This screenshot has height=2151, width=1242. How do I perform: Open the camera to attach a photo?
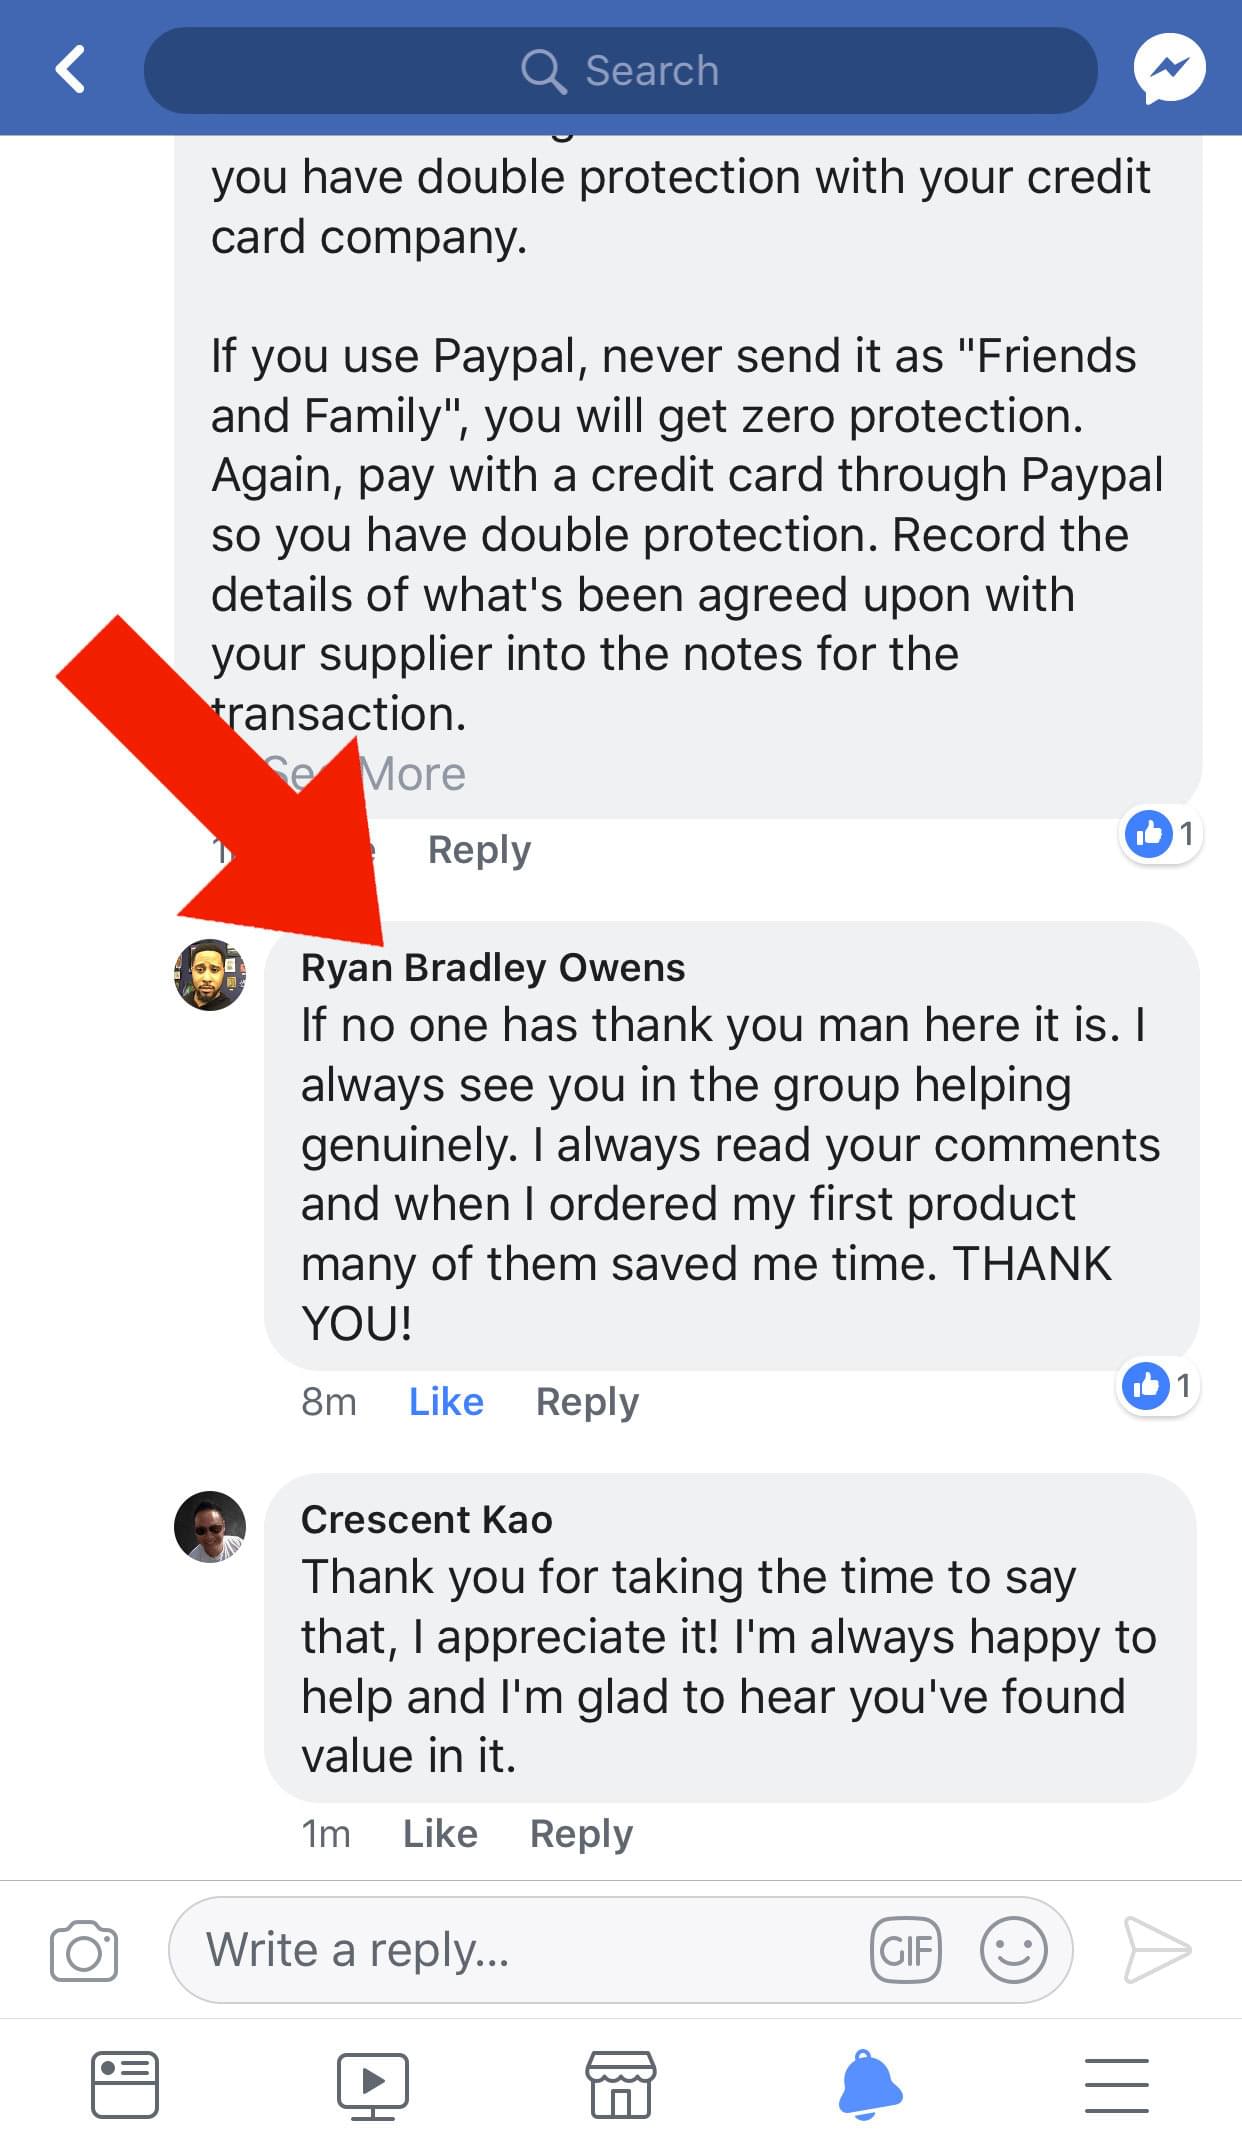pyautogui.click(x=84, y=1950)
